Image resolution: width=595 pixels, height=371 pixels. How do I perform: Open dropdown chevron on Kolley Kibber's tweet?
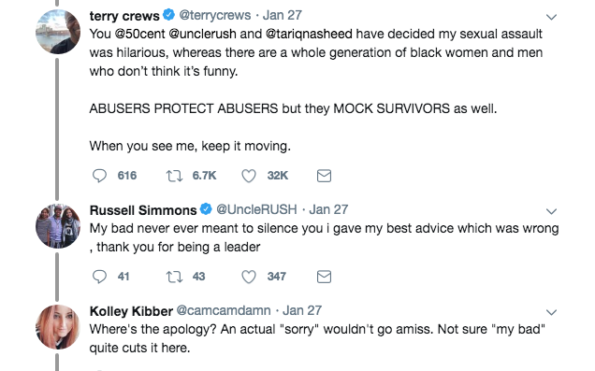click(551, 312)
